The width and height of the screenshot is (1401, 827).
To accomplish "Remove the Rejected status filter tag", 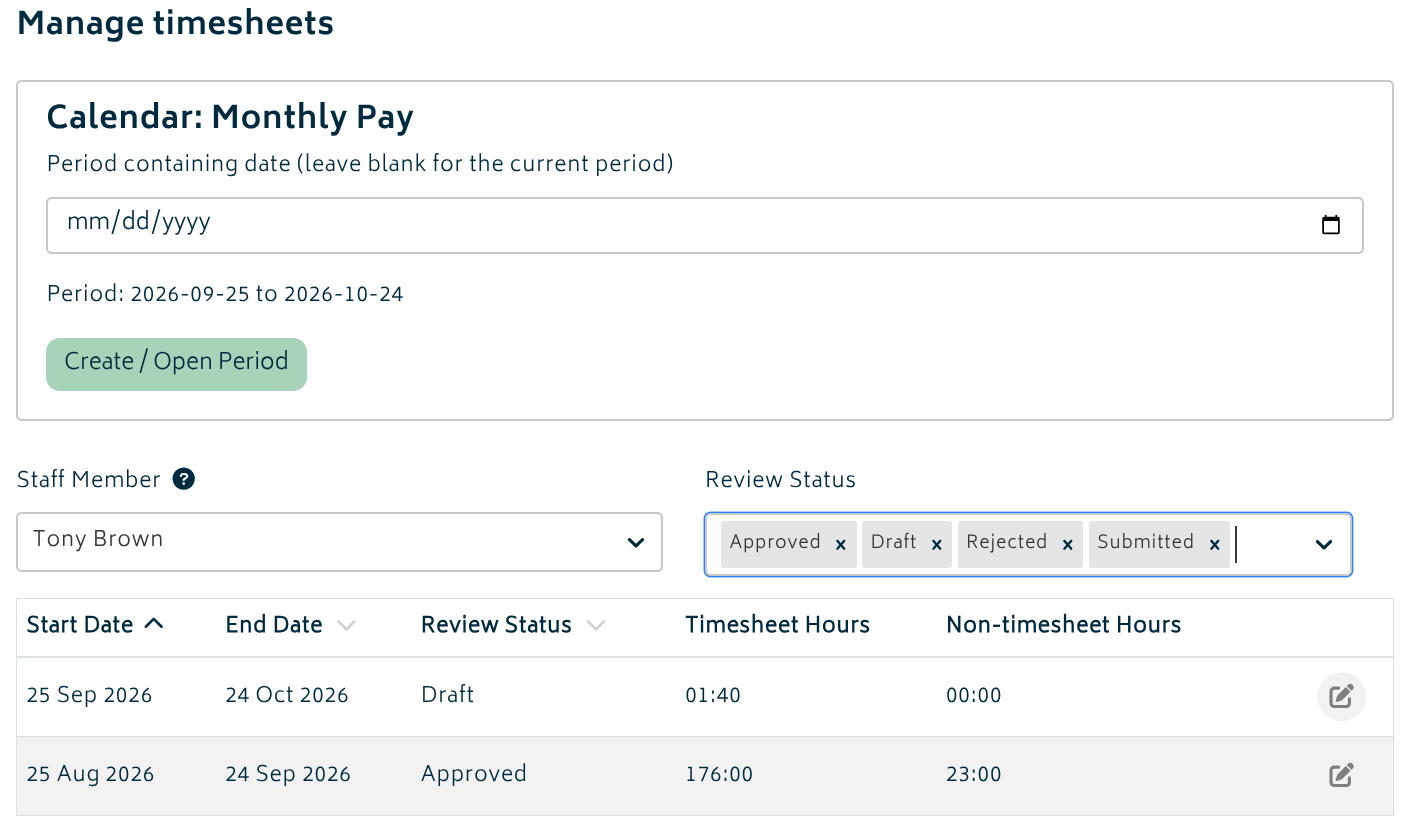I will click(x=1067, y=544).
